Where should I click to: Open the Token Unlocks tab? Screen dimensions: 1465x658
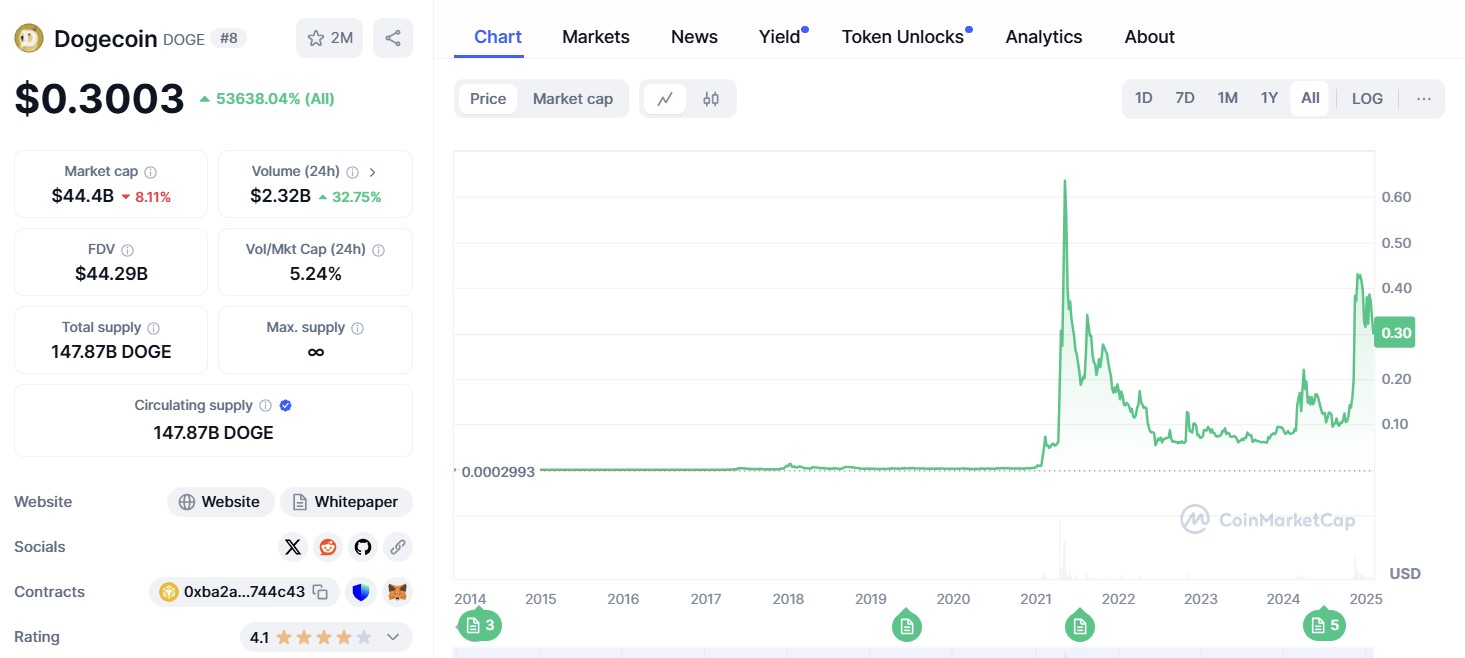(900, 36)
